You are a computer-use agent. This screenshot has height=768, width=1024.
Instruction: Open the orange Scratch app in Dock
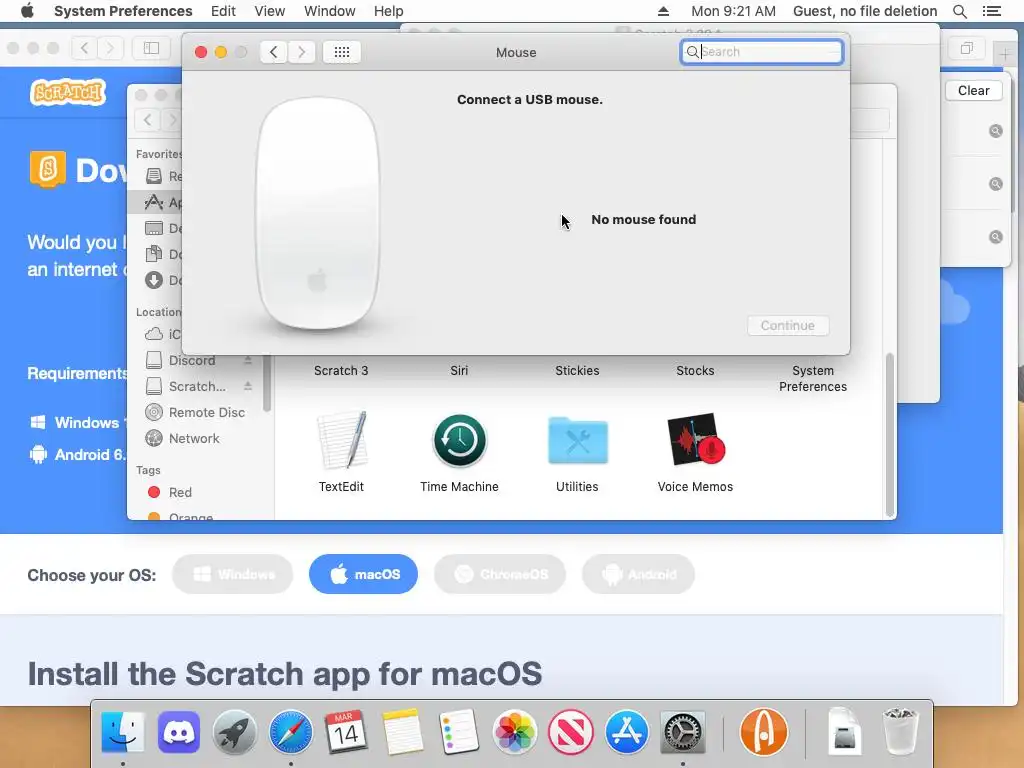click(x=763, y=731)
